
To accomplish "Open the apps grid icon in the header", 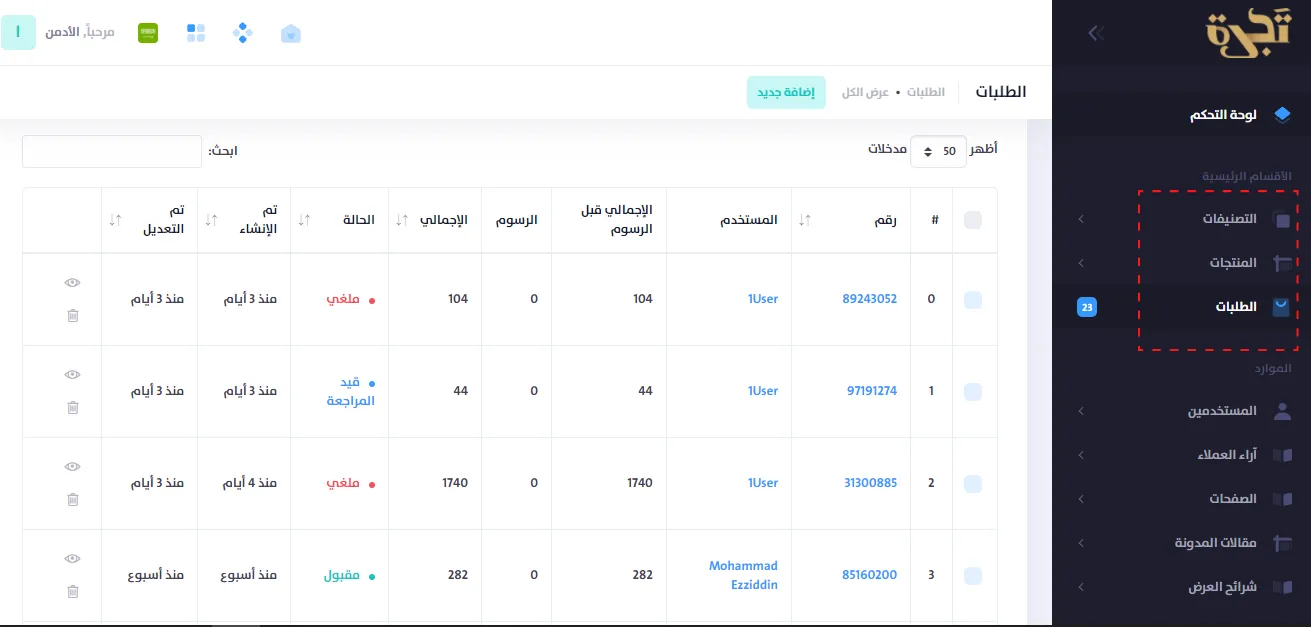I will click(x=196, y=32).
